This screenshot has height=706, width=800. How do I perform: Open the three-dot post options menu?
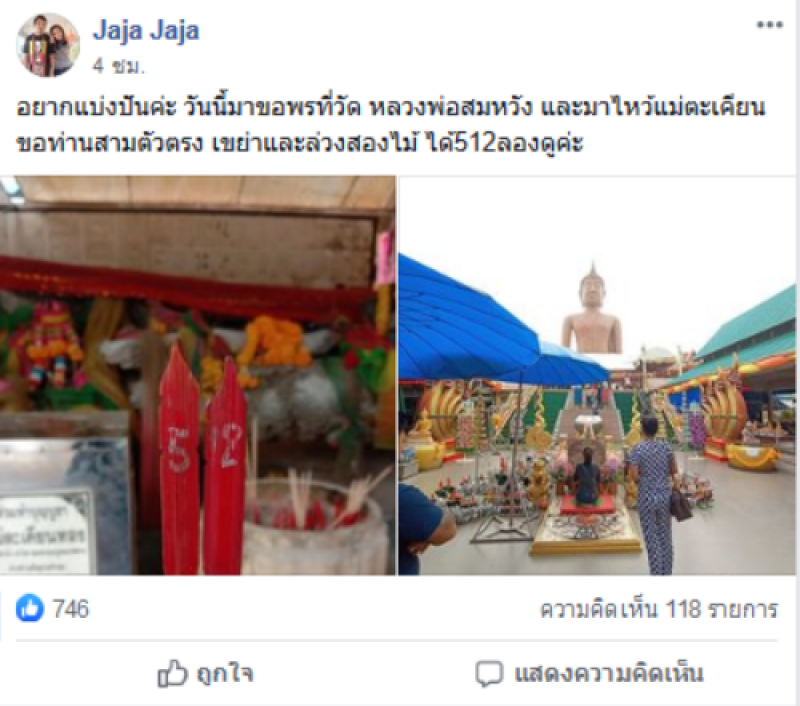pos(769,24)
